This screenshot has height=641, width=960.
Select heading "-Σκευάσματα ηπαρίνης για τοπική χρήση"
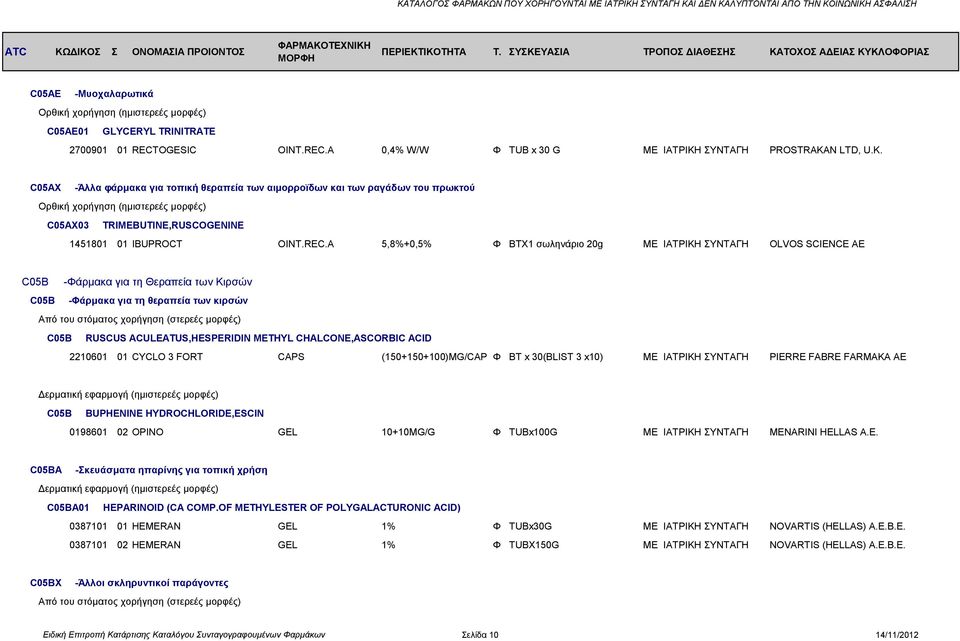[x=171, y=470]
